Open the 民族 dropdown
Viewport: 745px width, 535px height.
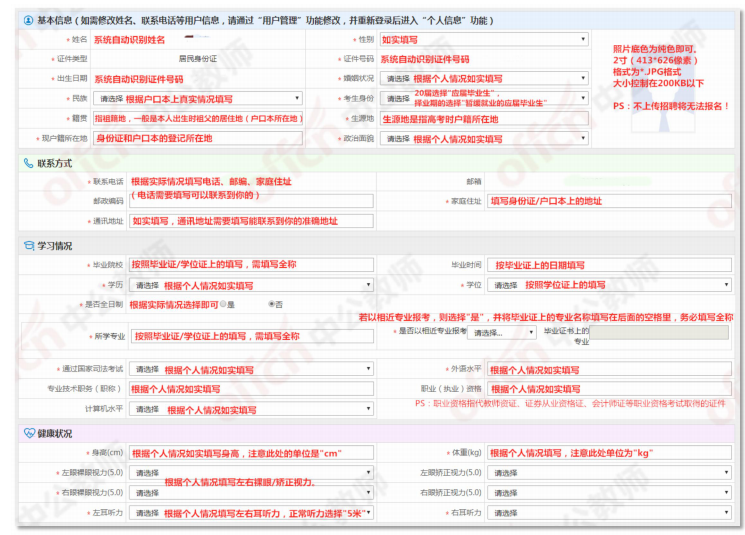198,98
